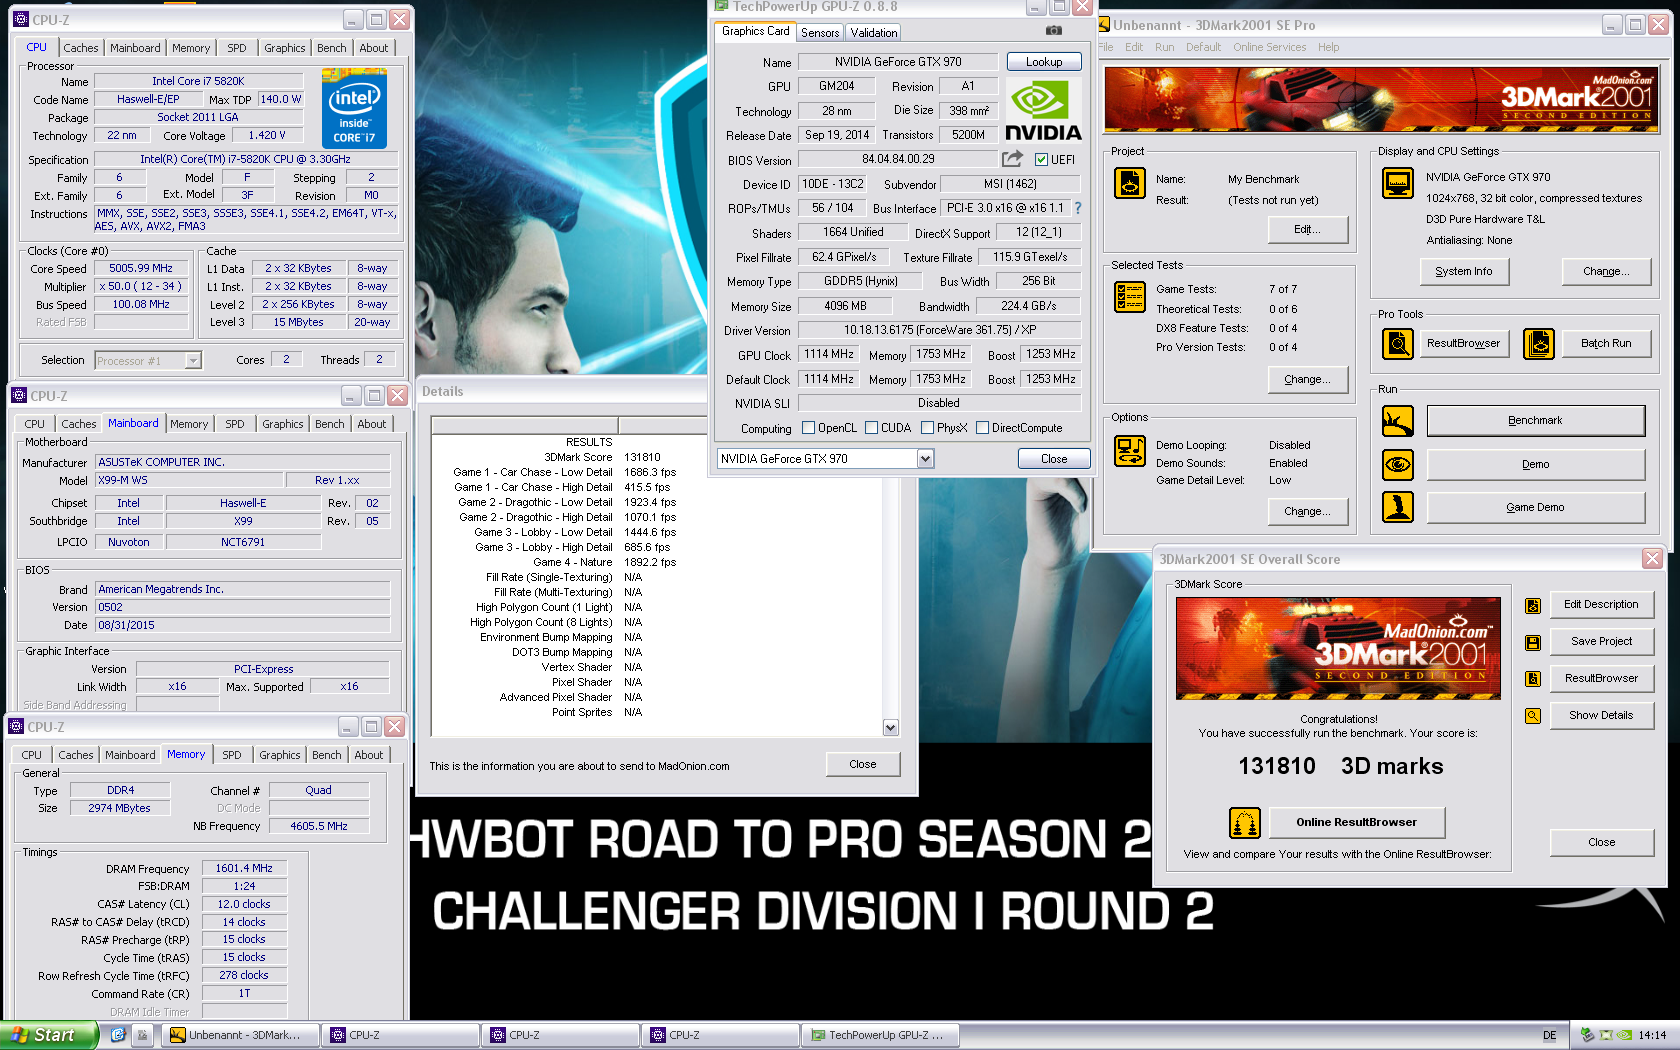
Task: Click the DE language indicator in taskbar
Action: (1549, 1035)
